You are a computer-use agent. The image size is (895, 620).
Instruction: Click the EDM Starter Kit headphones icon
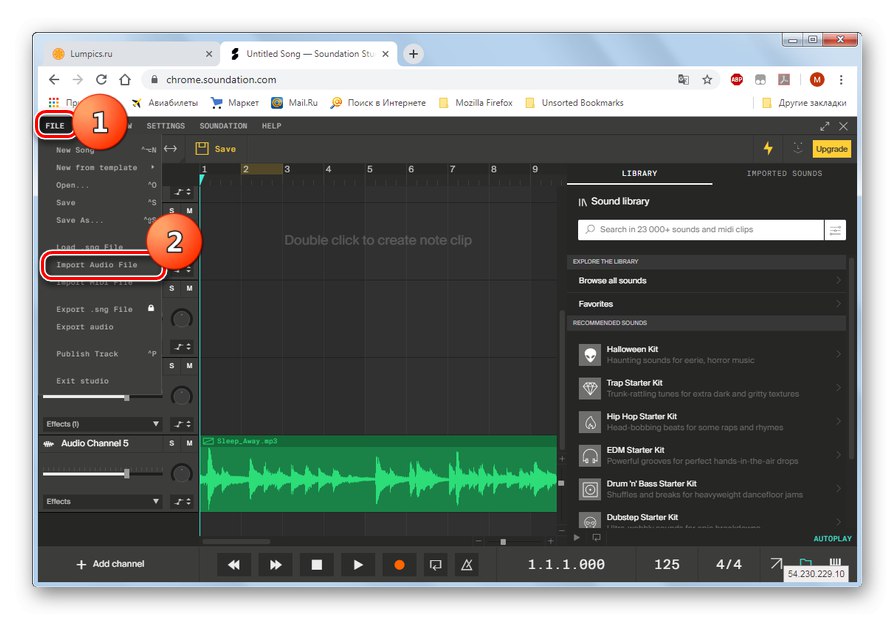tap(590, 456)
